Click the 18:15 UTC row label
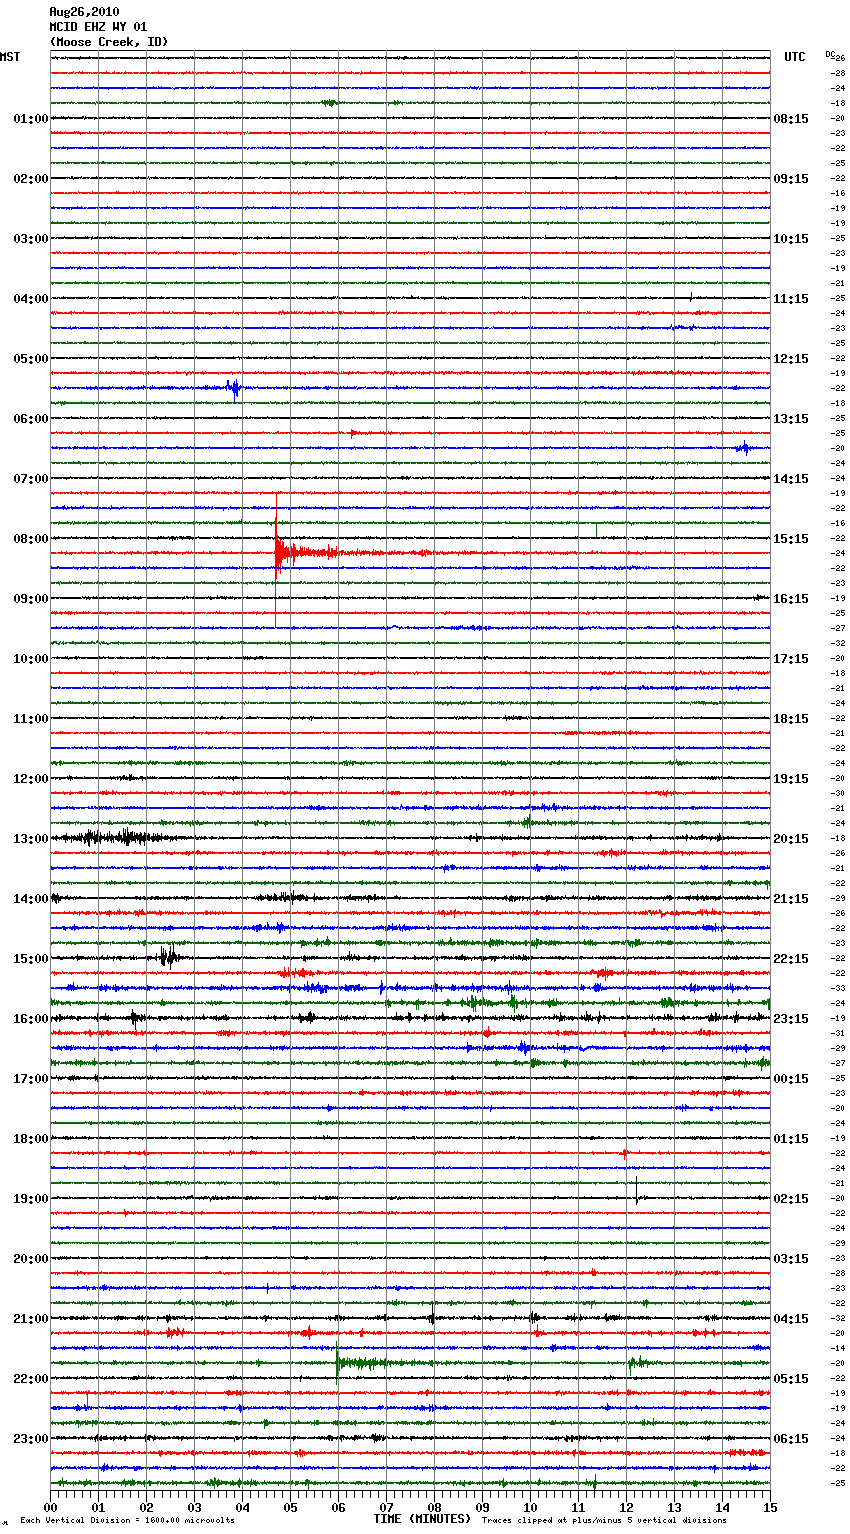This screenshot has width=850, height=1534. click(x=791, y=719)
